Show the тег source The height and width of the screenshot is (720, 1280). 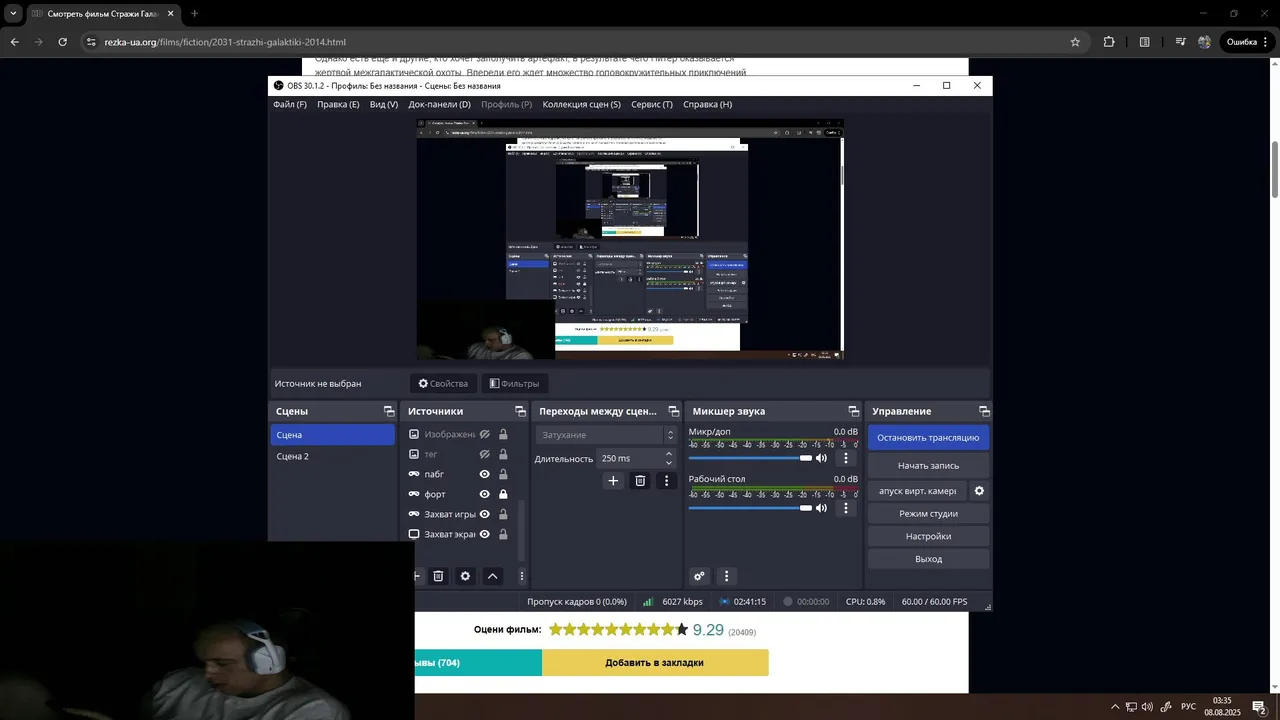point(484,454)
